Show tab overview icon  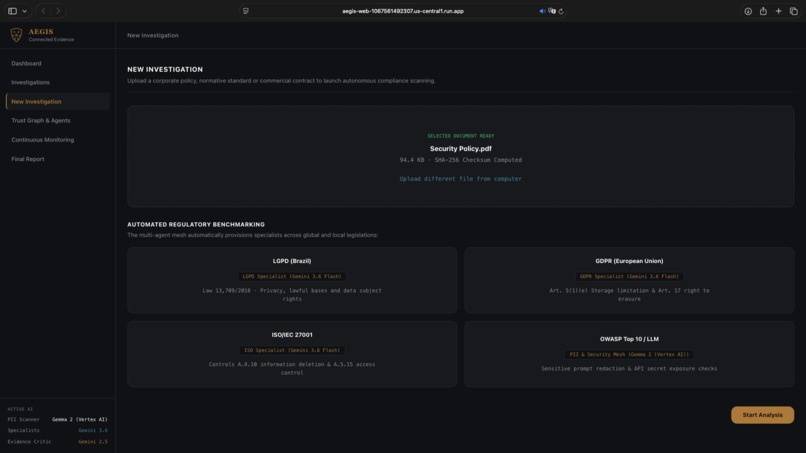[794, 11]
